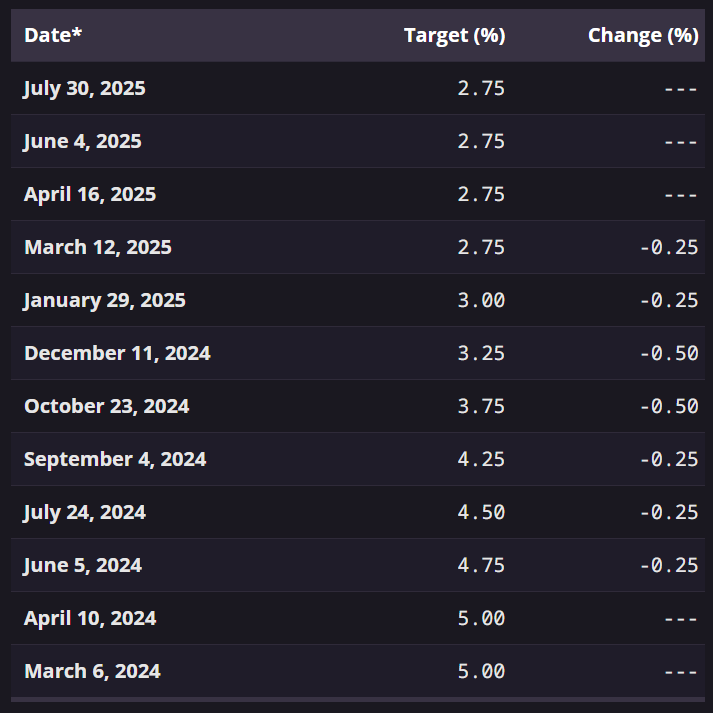Select the 3.25 target rate cell
The width and height of the screenshot is (713, 713).
click(481, 353)
